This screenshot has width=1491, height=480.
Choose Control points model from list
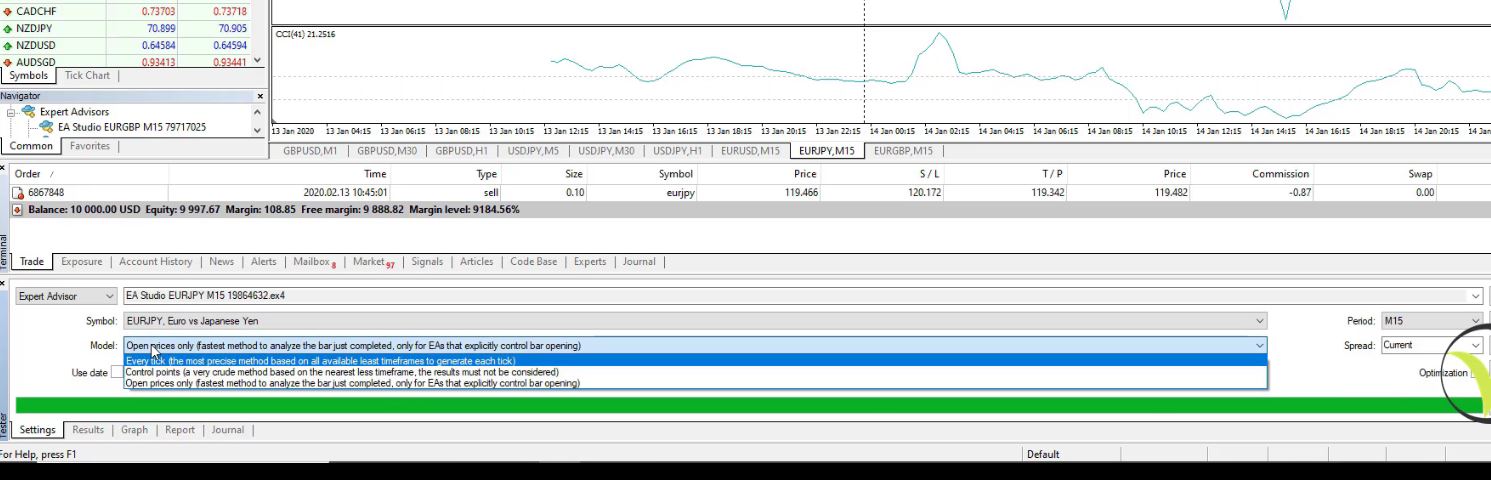(x=341, y=372)
